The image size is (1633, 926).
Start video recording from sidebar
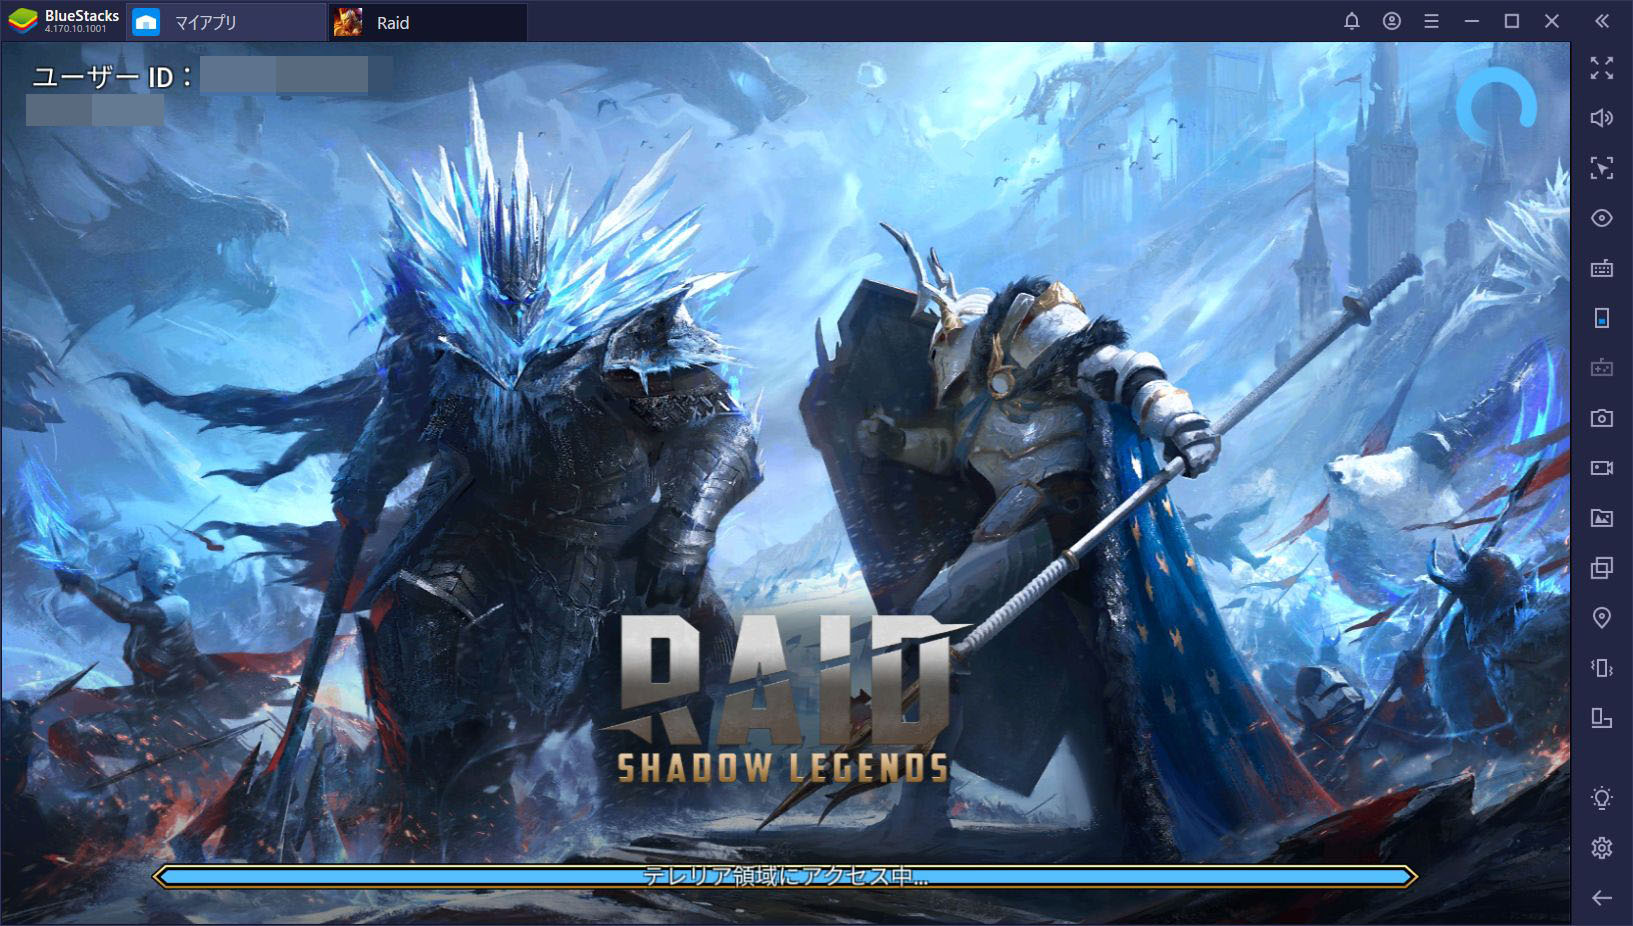[1602, 468]
